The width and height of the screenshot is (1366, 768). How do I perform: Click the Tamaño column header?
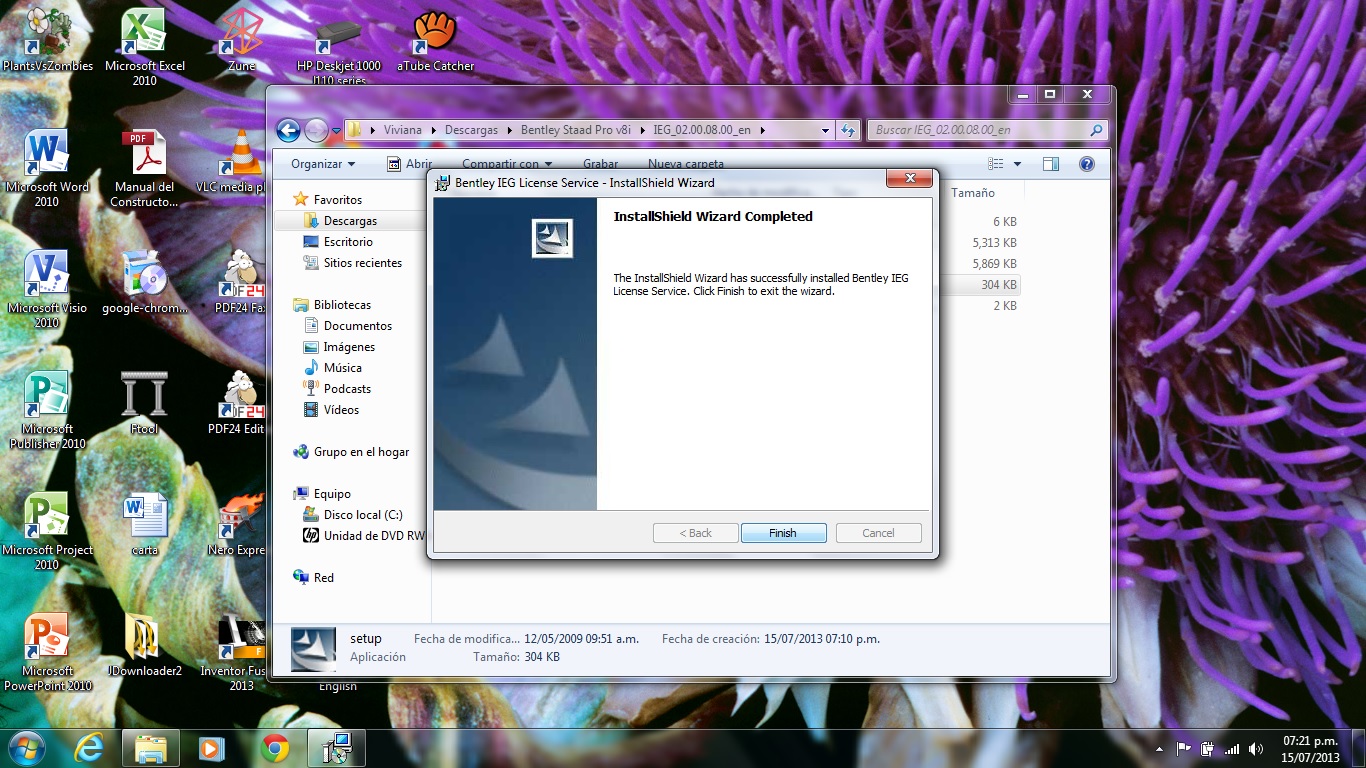click(973, 193)
